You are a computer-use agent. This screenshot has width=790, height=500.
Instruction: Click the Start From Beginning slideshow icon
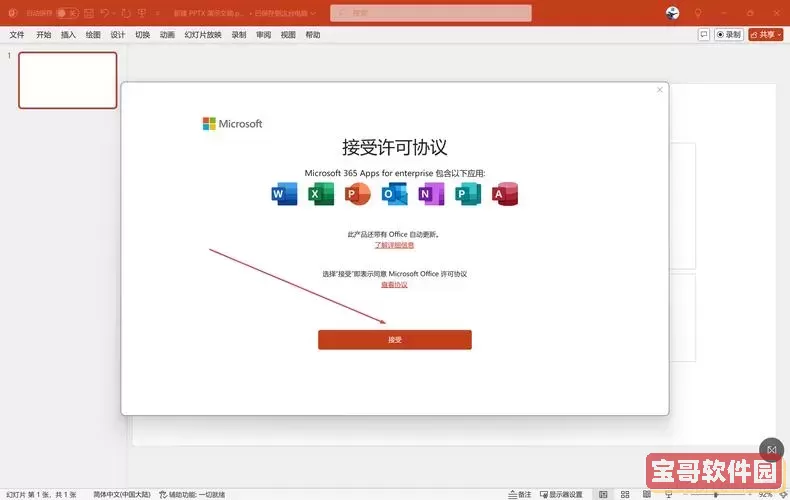(x=142, y=13)
